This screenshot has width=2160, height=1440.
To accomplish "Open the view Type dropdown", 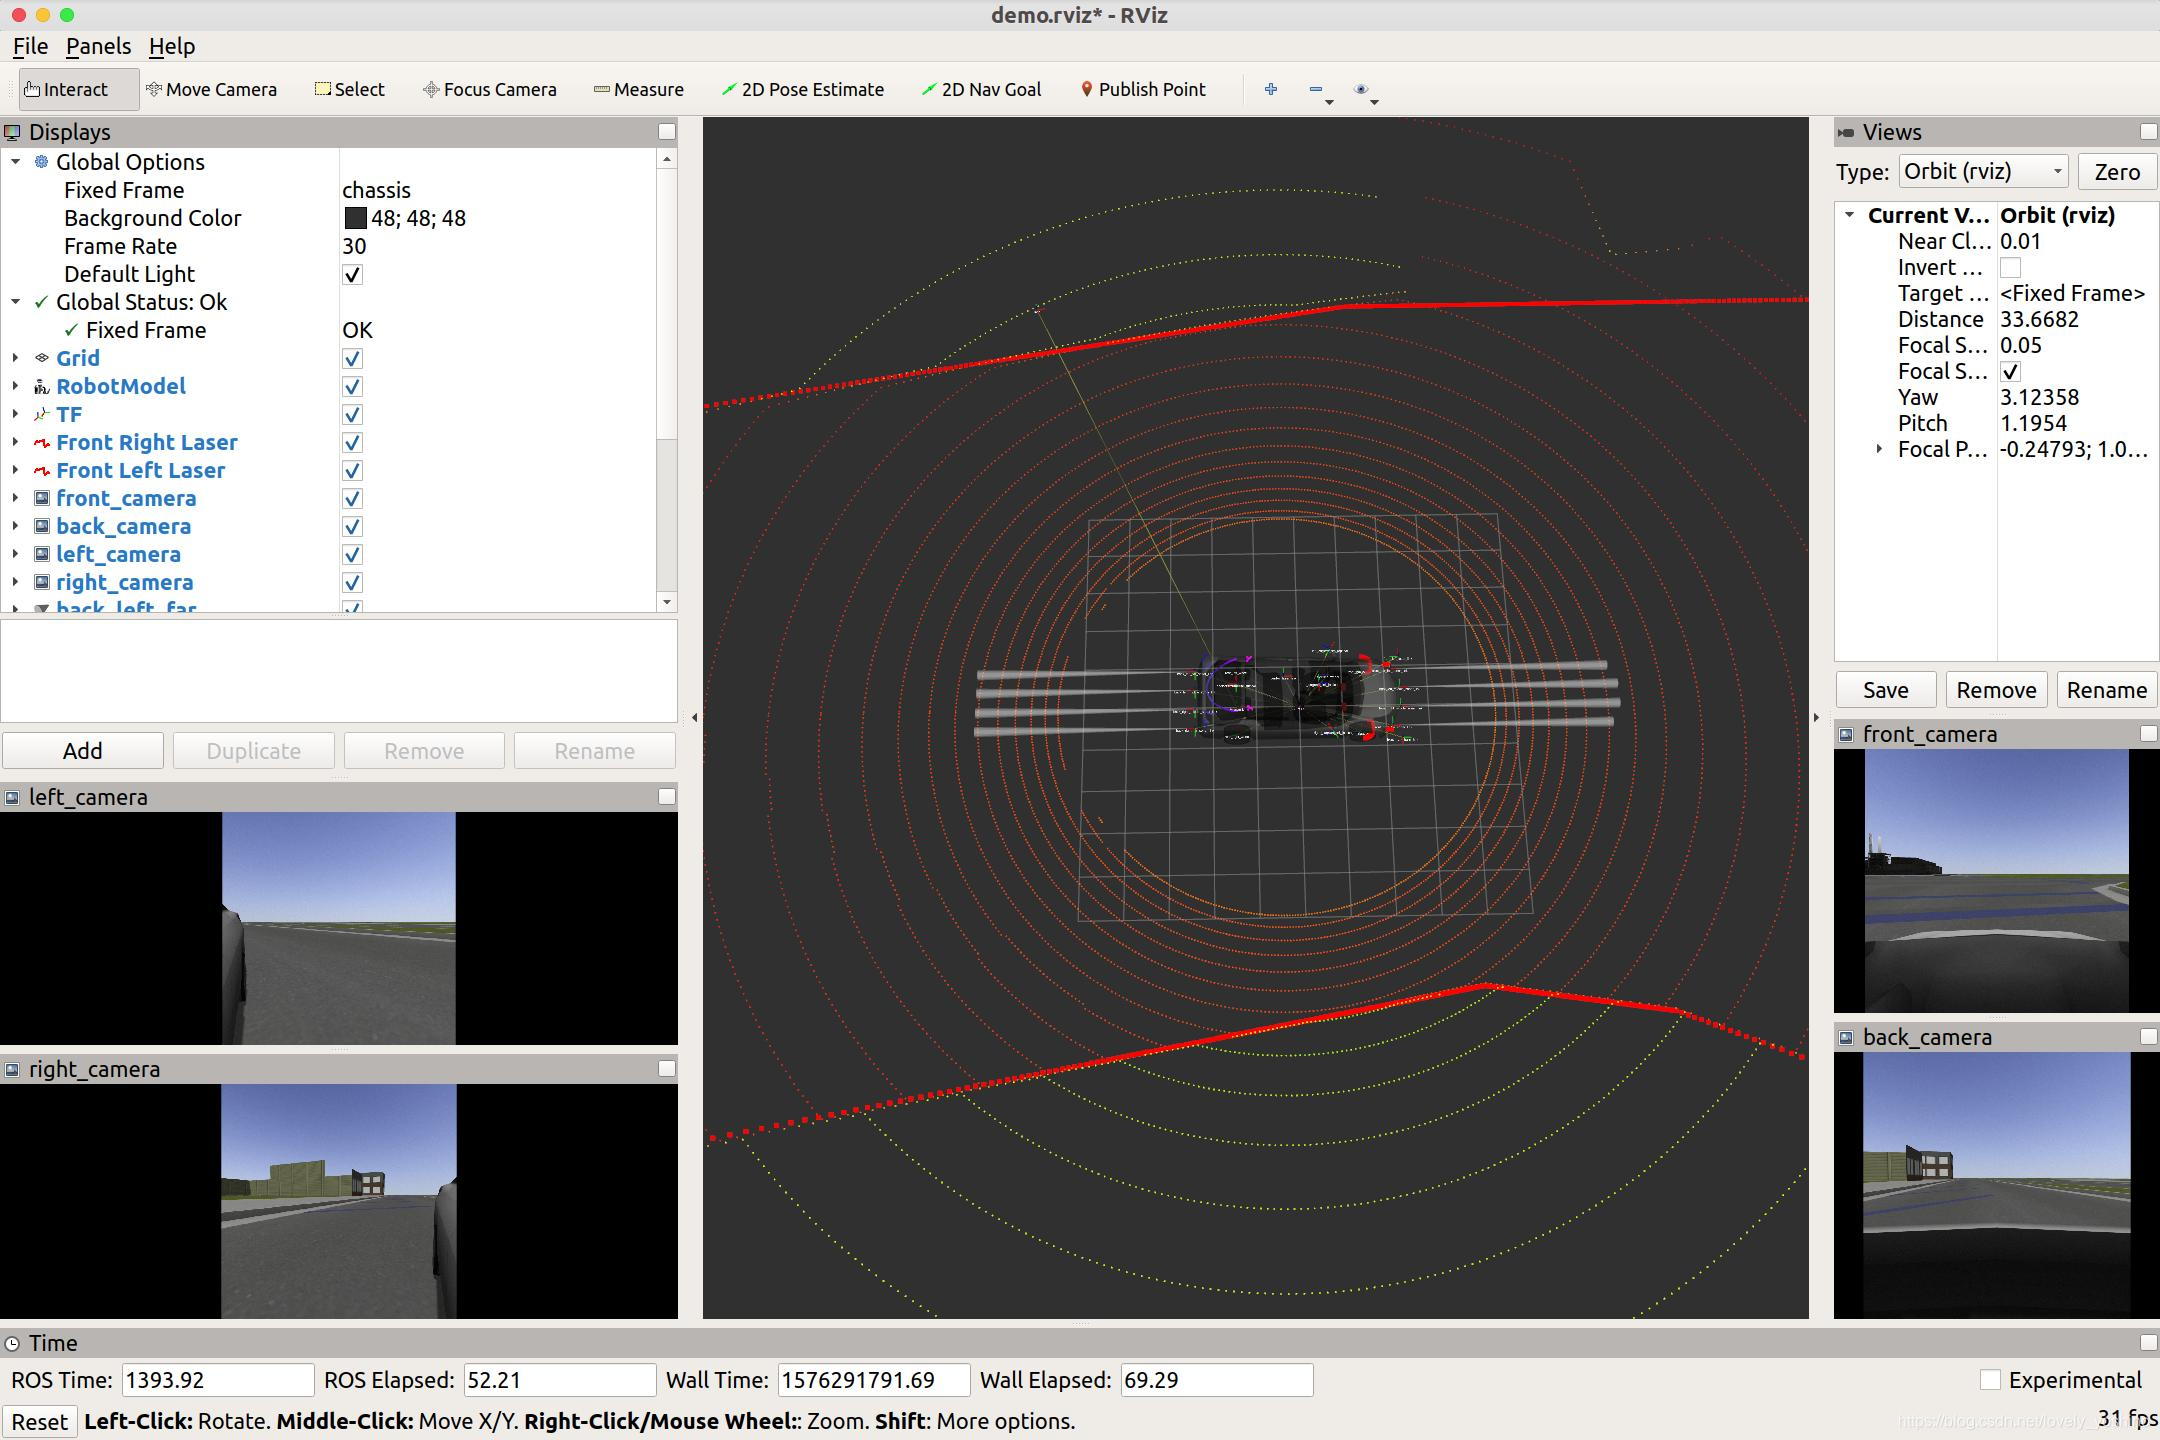I will click(x=1983, y=171).
